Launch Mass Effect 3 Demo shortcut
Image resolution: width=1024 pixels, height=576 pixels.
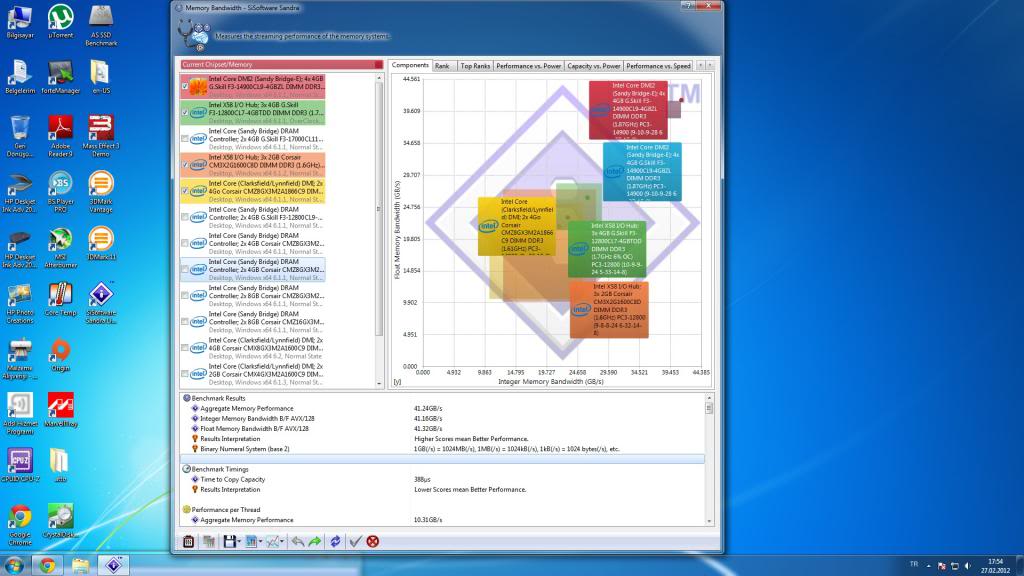(x=101, y=136)
